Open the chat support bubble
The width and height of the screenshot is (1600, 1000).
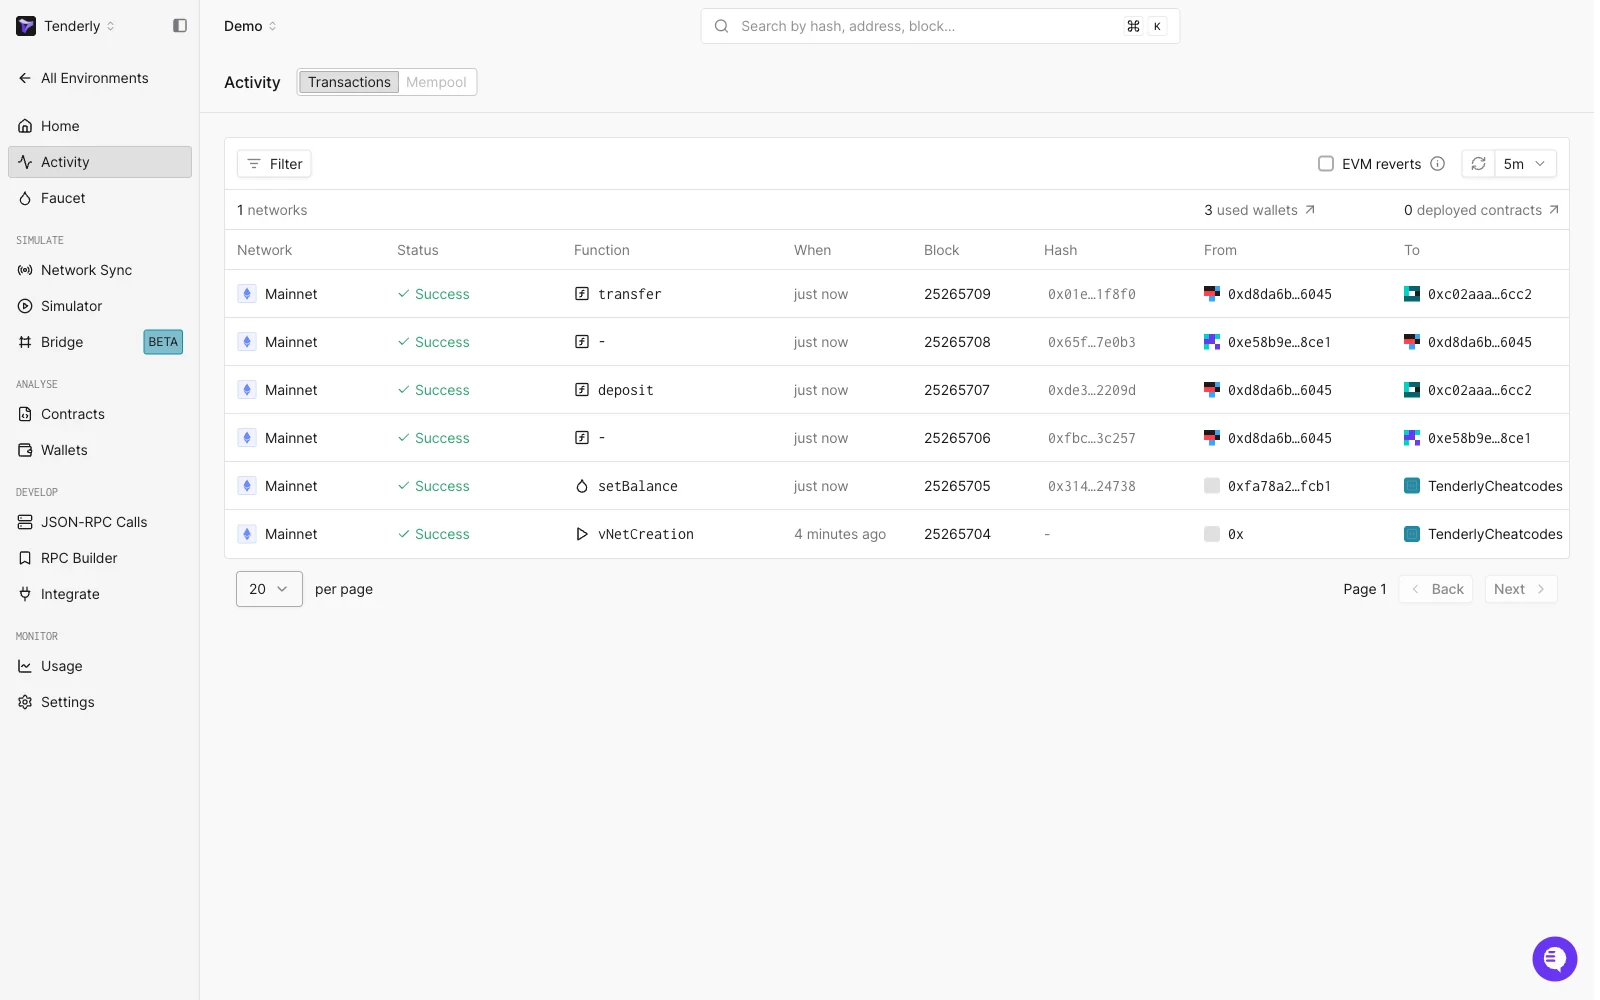pyautogui.click(x=1554, y=958)
